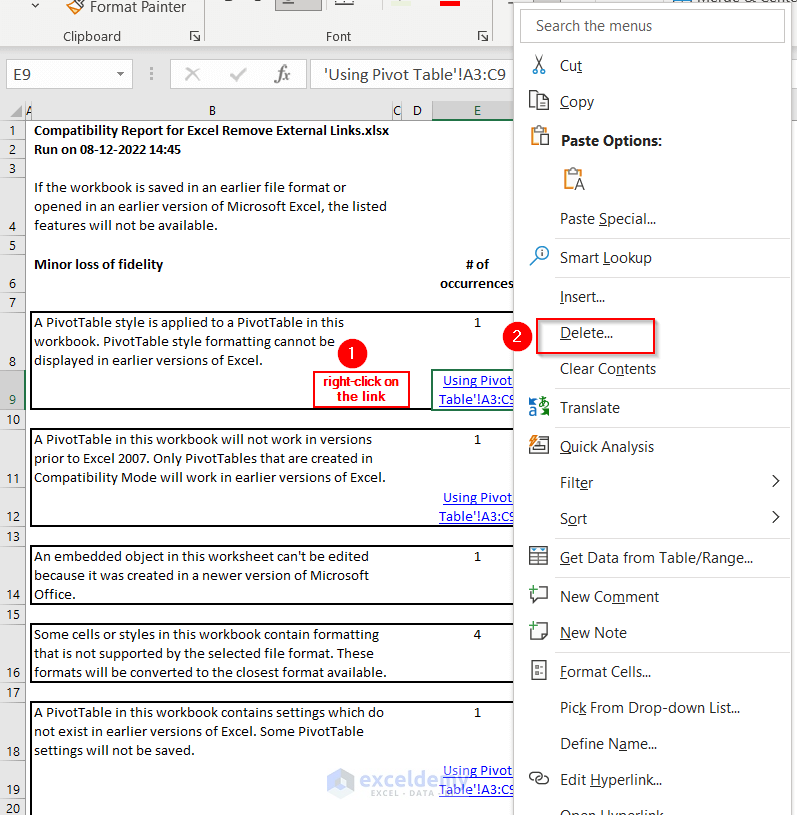Click the Using Pivot Table link in row 12
Screen dimensions: 797x815
click(476, 507)
